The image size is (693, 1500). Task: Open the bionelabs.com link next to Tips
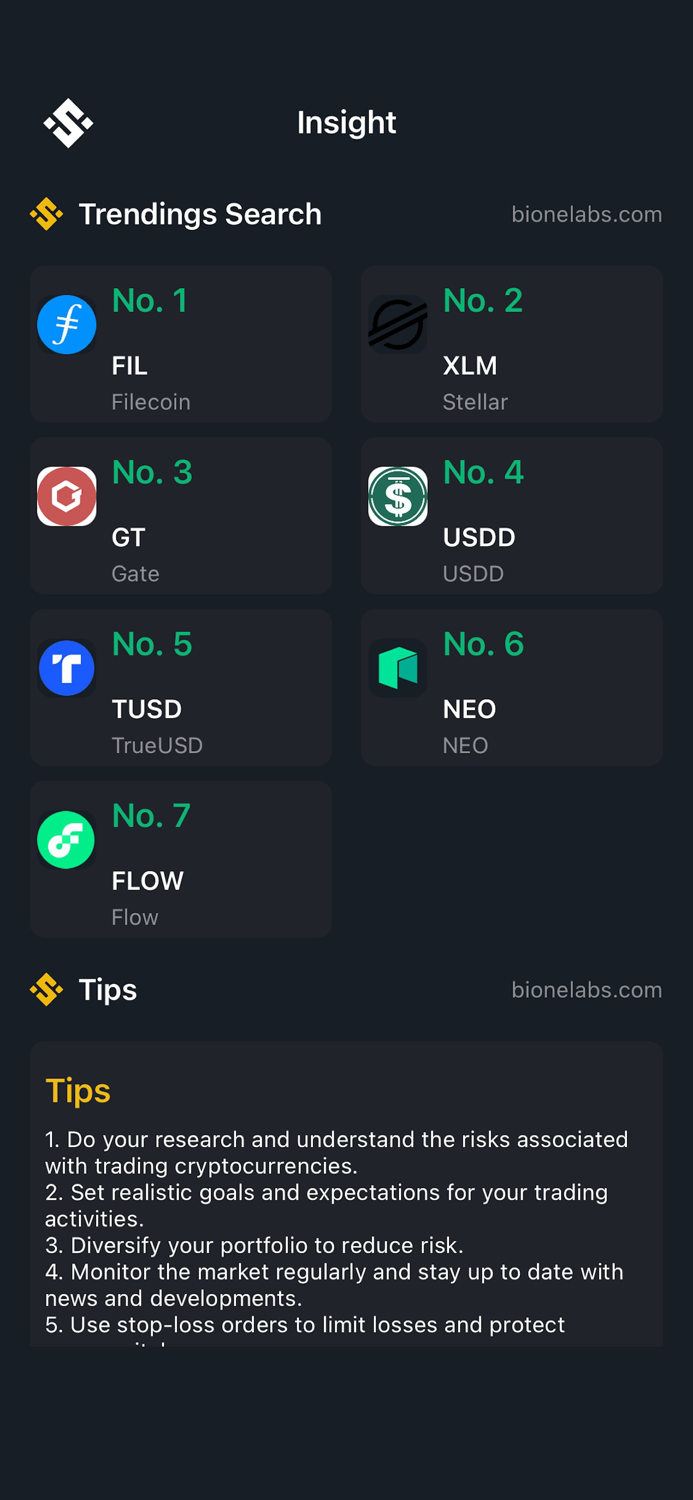click(586, 990)
